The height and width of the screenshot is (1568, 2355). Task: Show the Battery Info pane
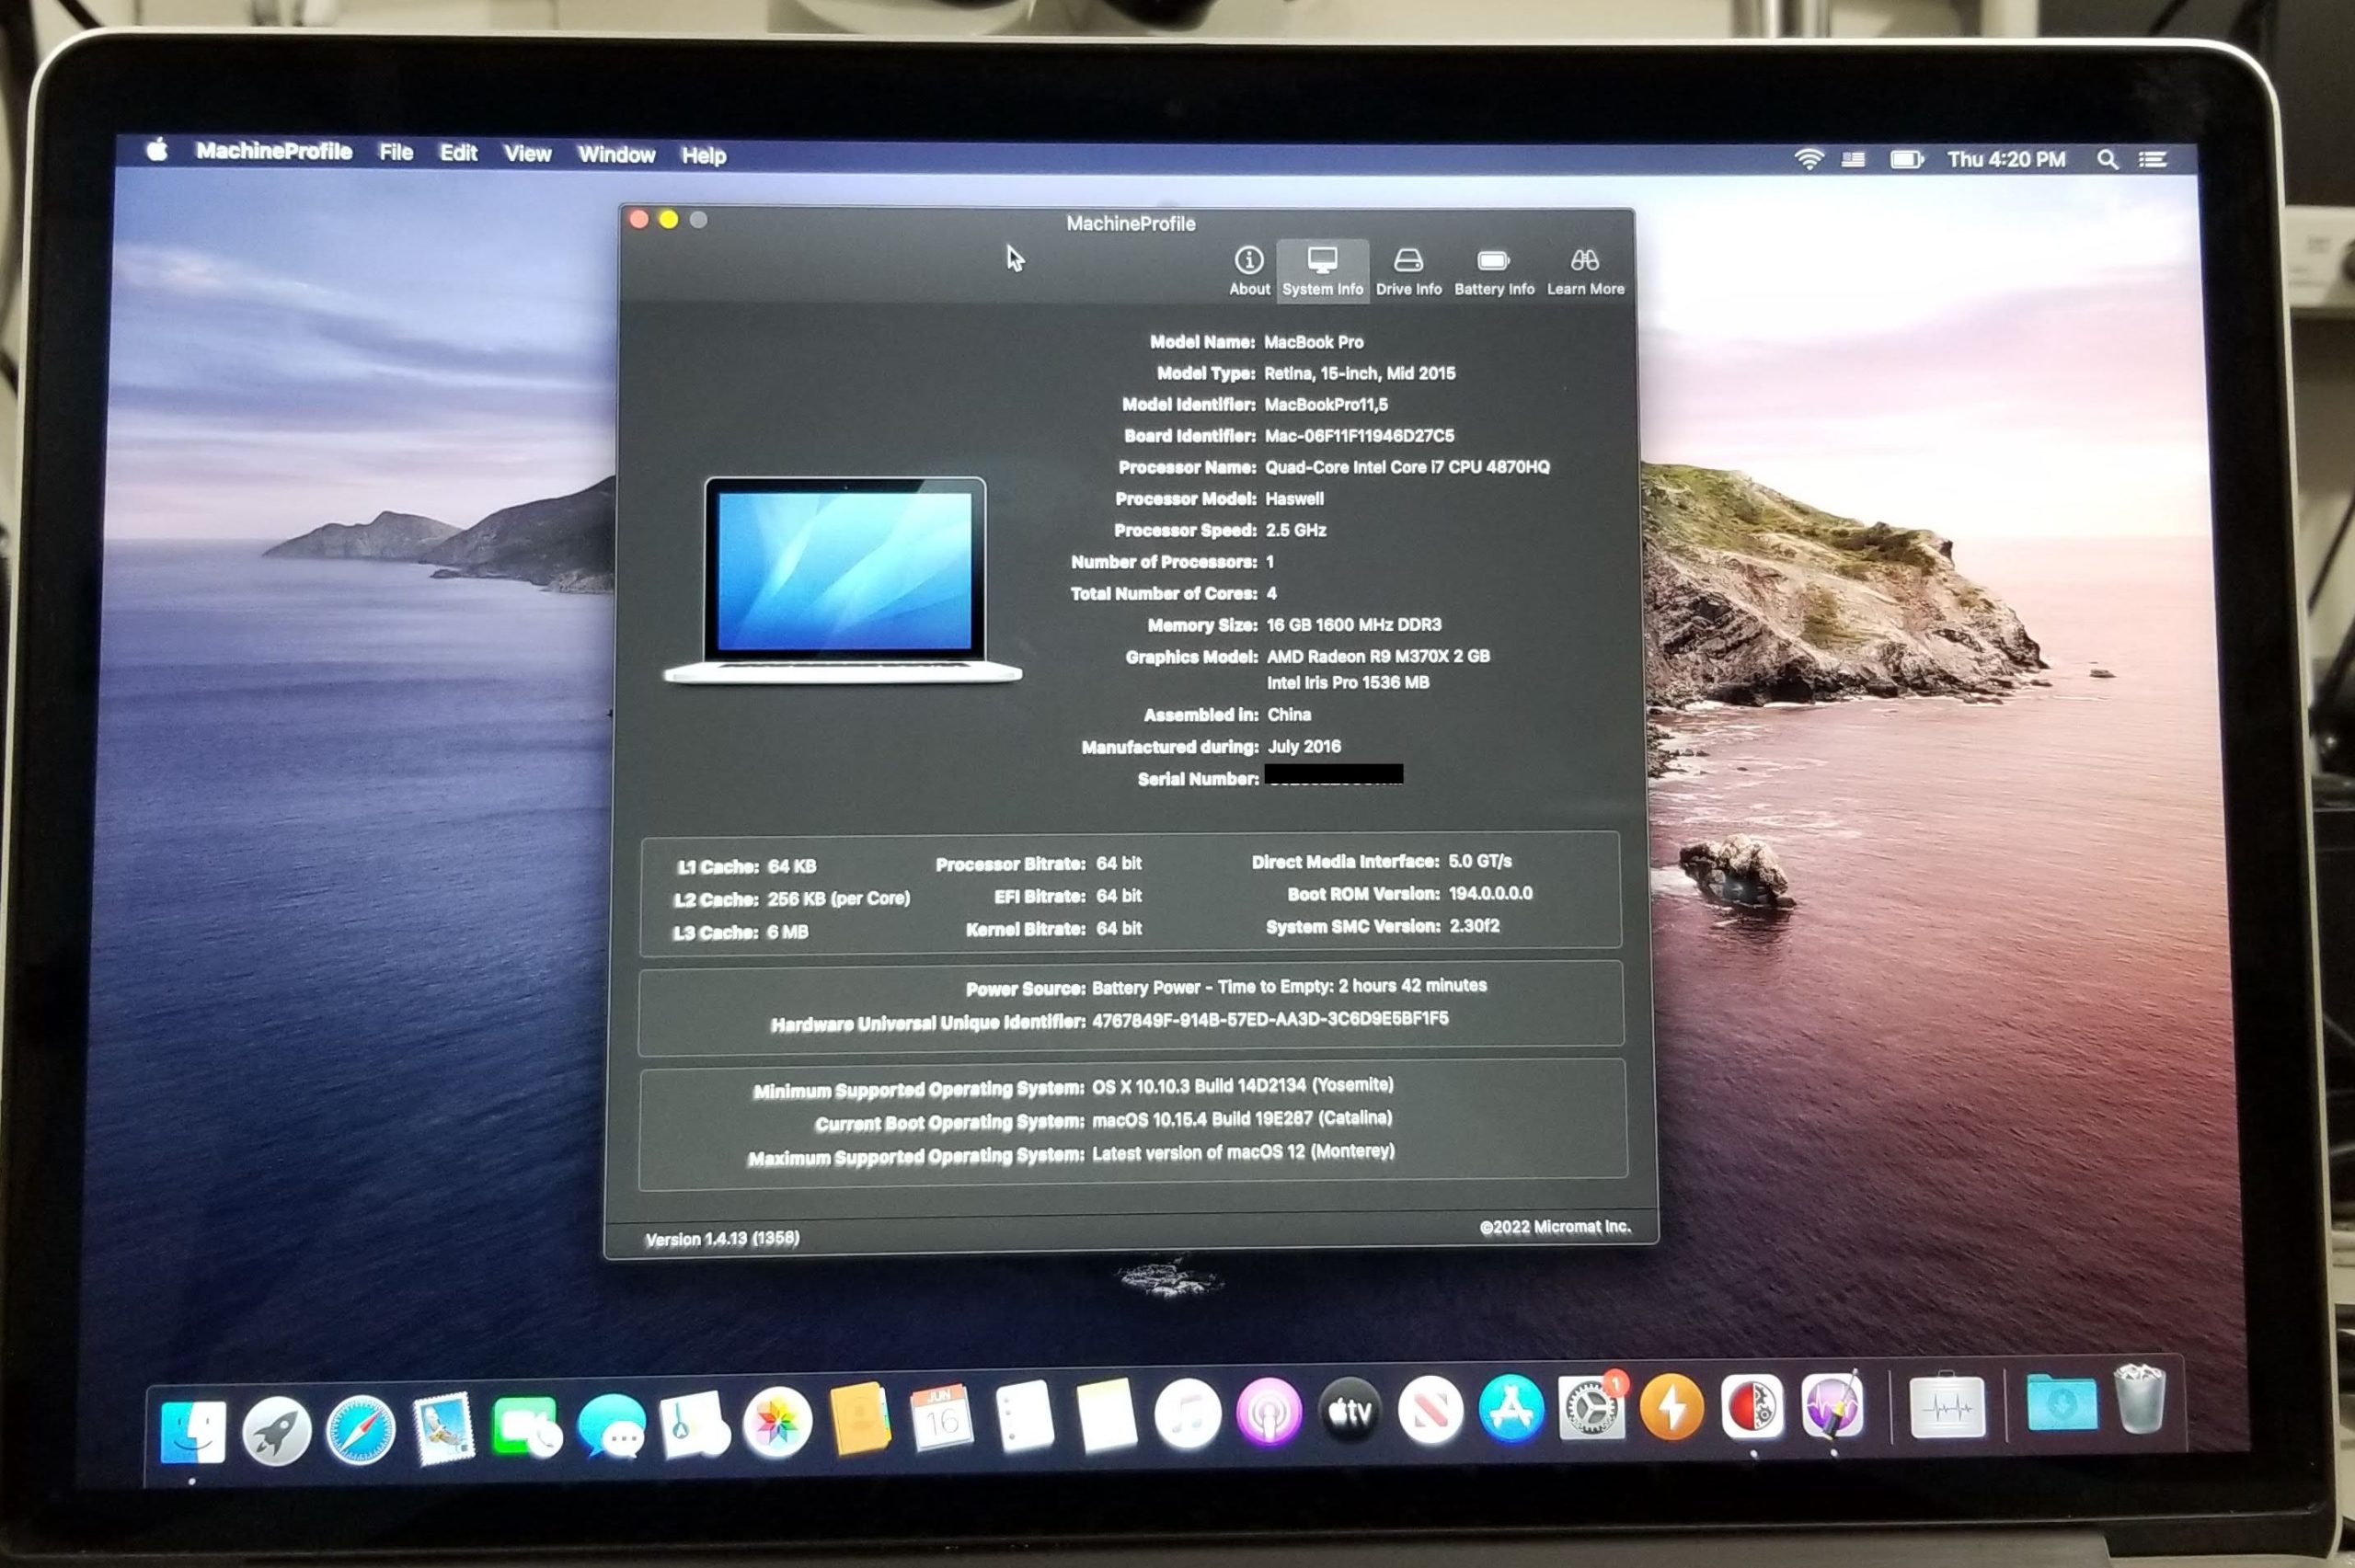[1494, 272]
